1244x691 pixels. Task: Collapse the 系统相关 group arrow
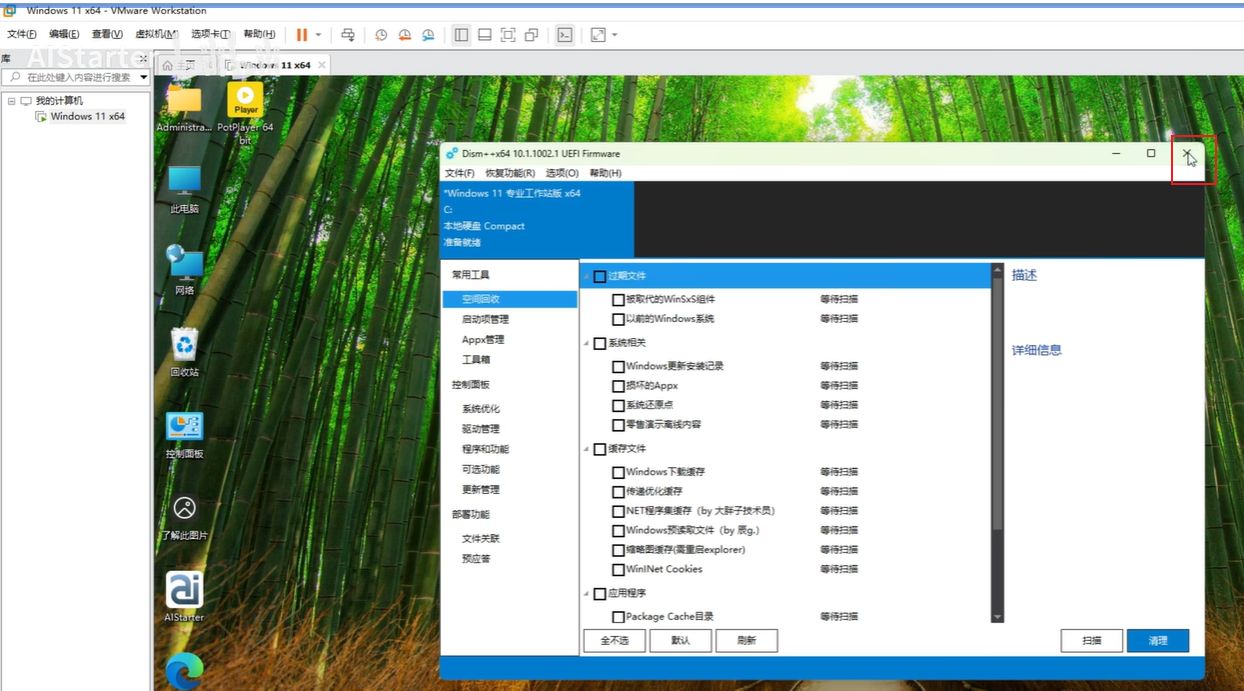coord(586,343)
